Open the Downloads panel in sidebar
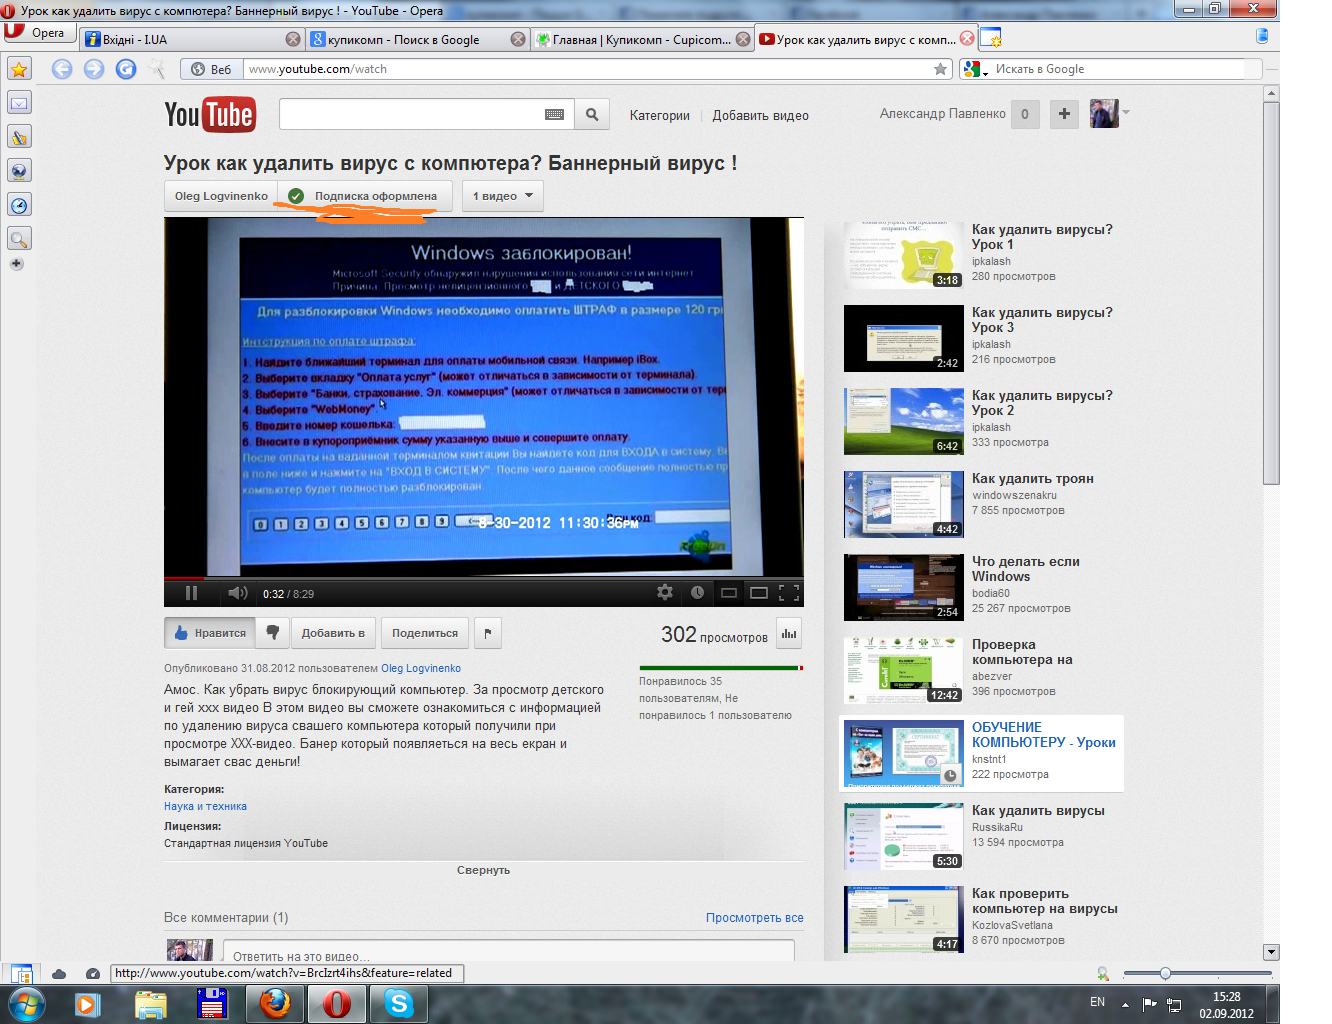This screenshot has height=1024, width=1332. (x=19, y=171)
